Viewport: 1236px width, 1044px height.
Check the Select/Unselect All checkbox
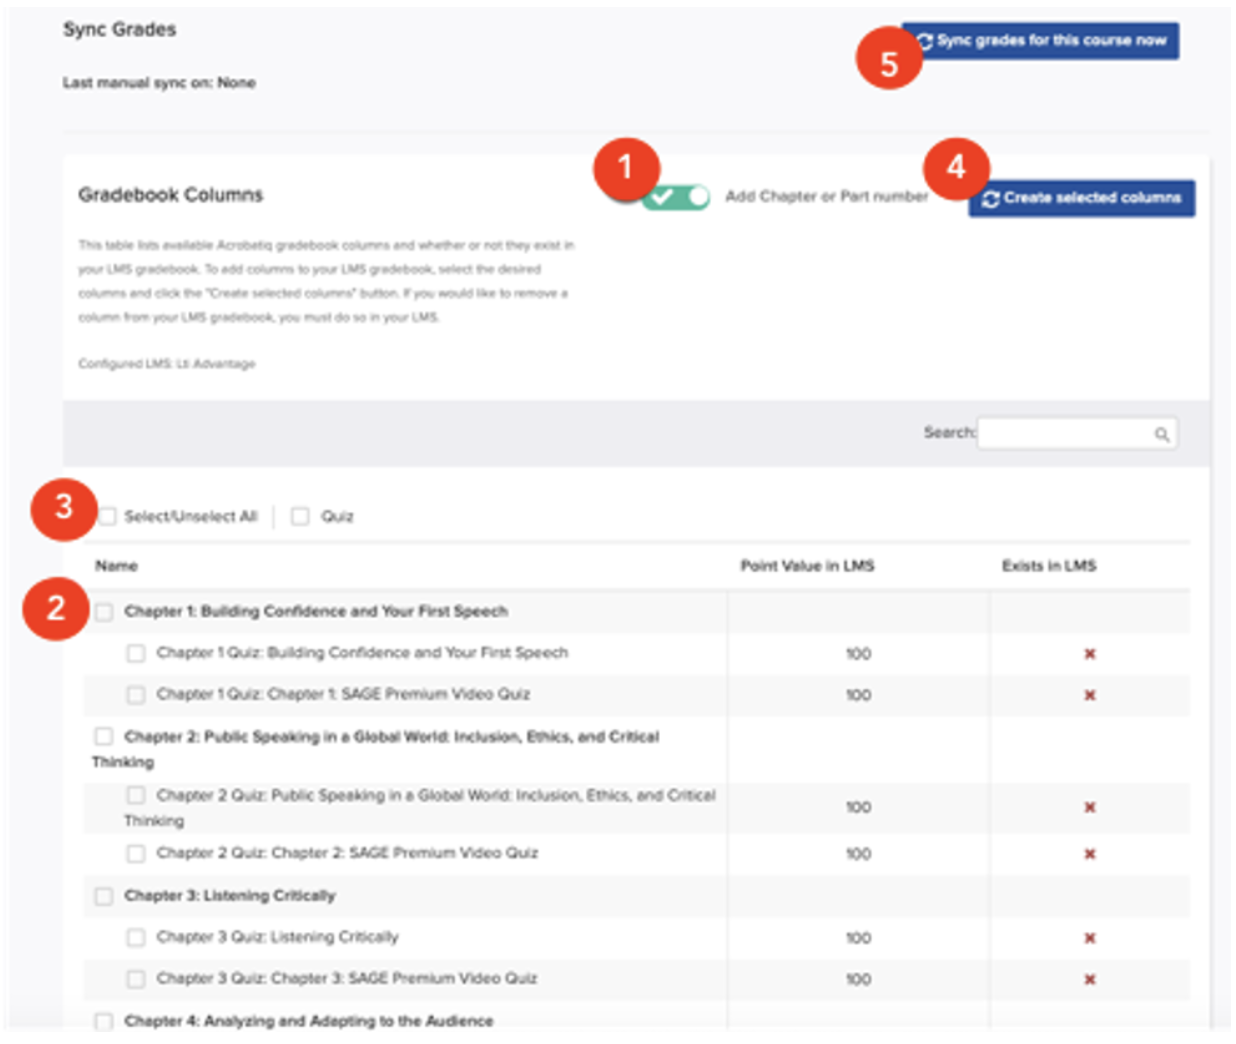(x=107, y=516)
